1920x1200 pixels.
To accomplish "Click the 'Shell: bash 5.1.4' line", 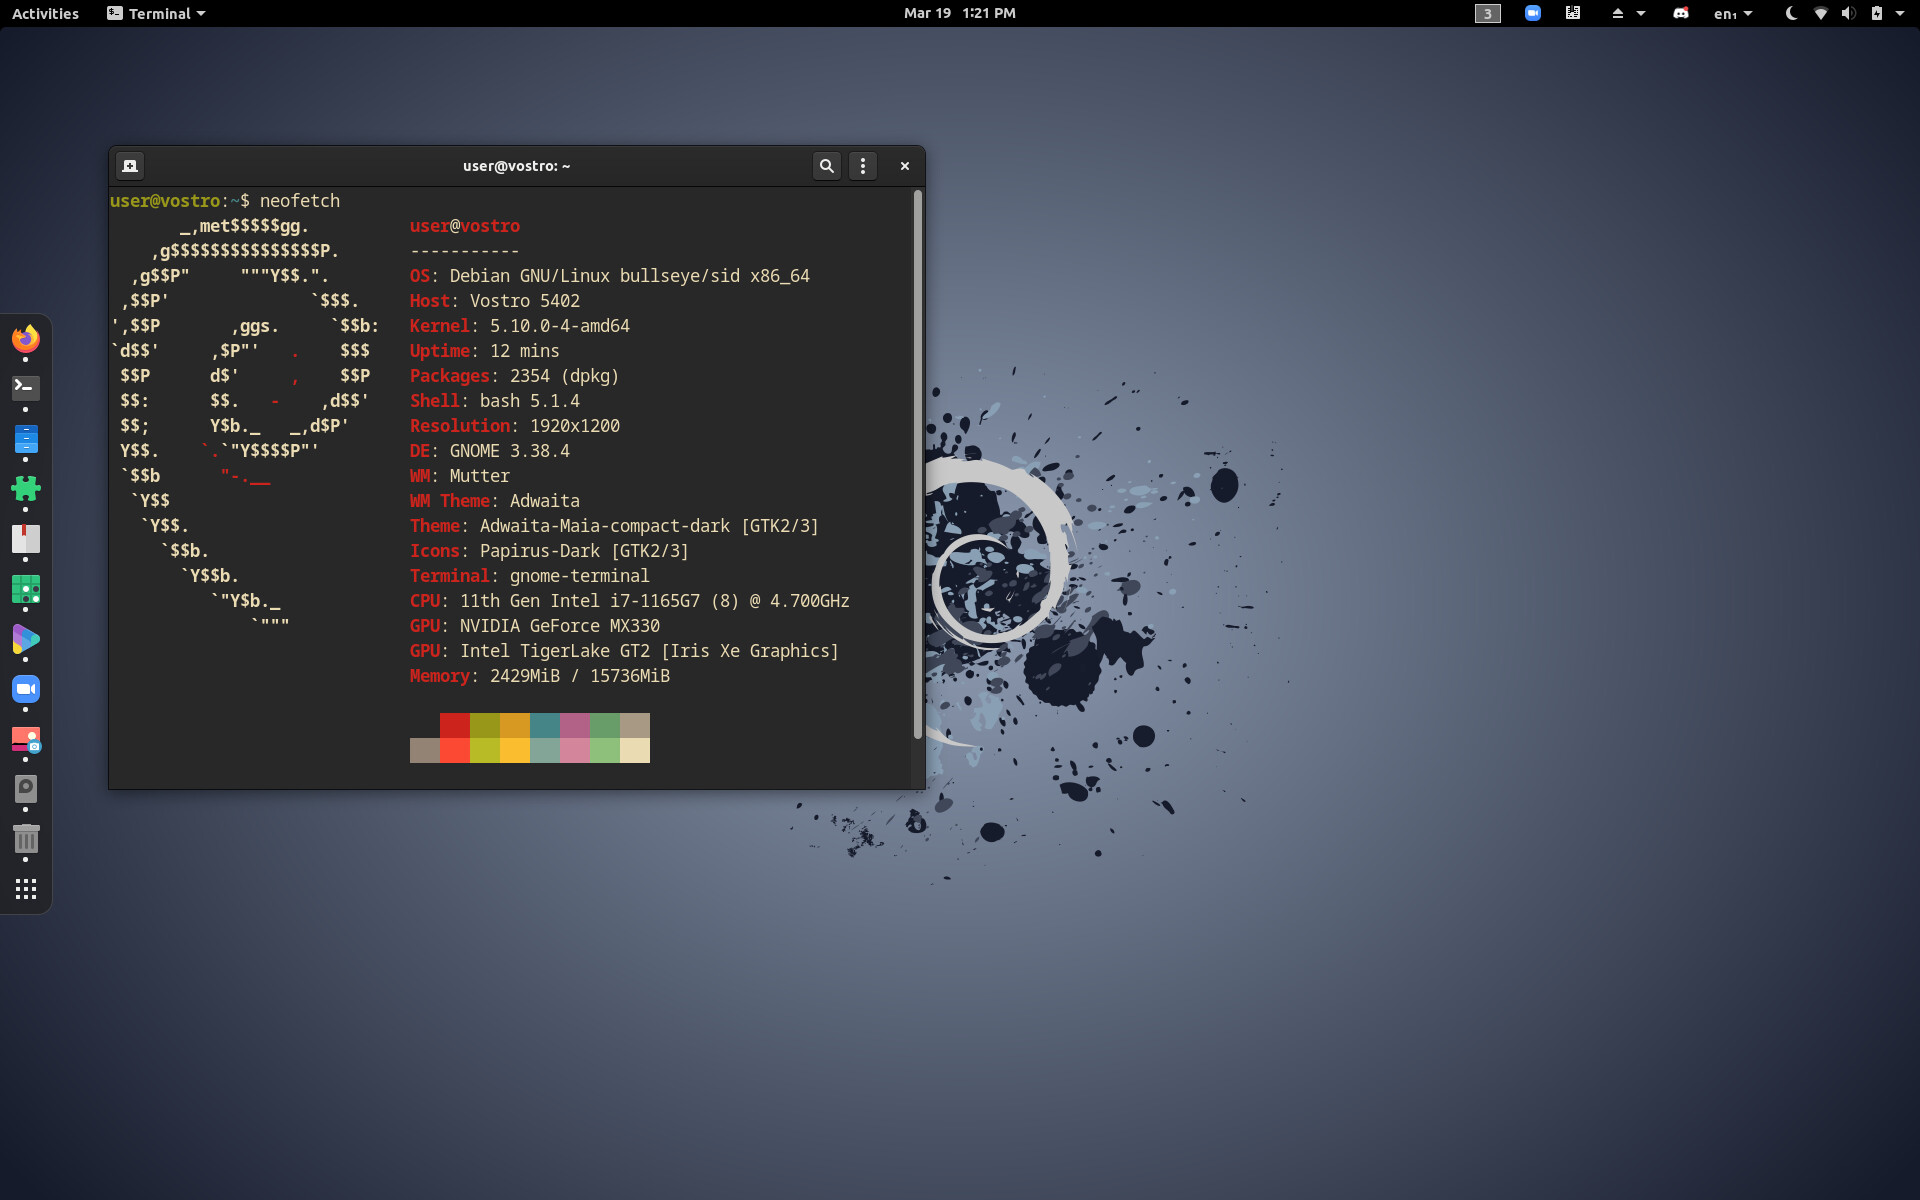I will pos(495,401).
